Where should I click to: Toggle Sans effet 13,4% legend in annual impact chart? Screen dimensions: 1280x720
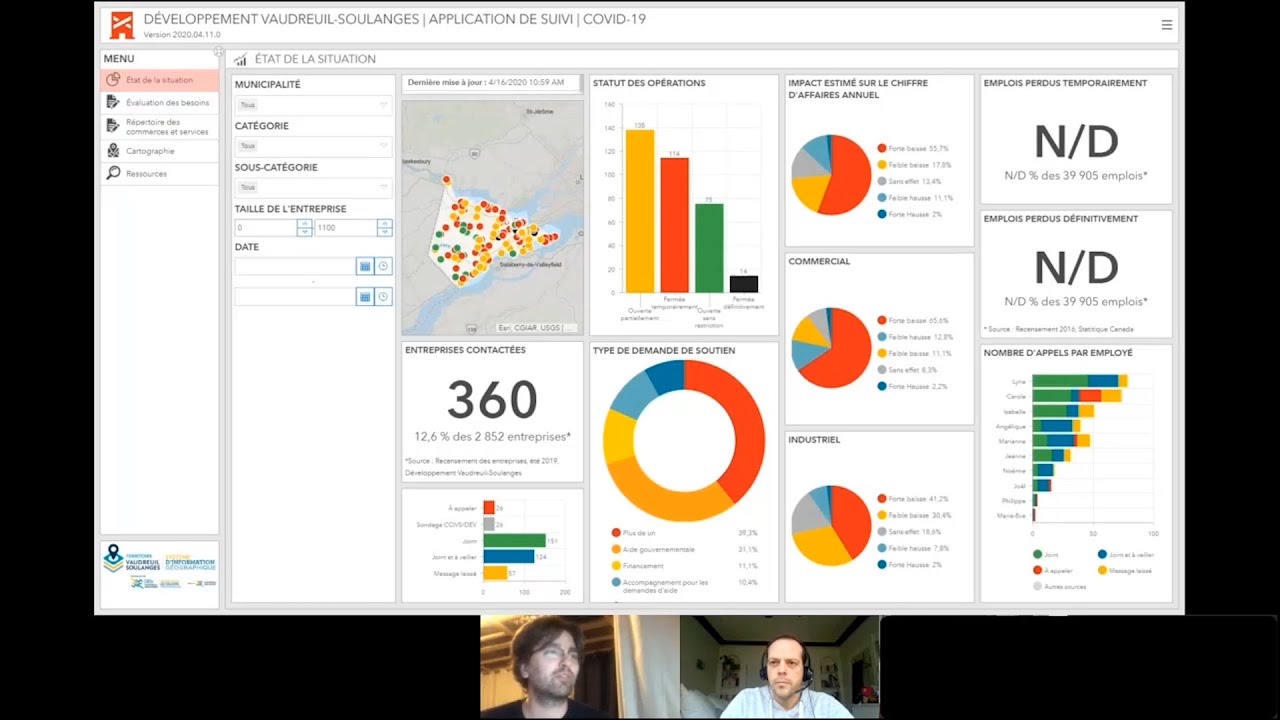click(909, 181)
